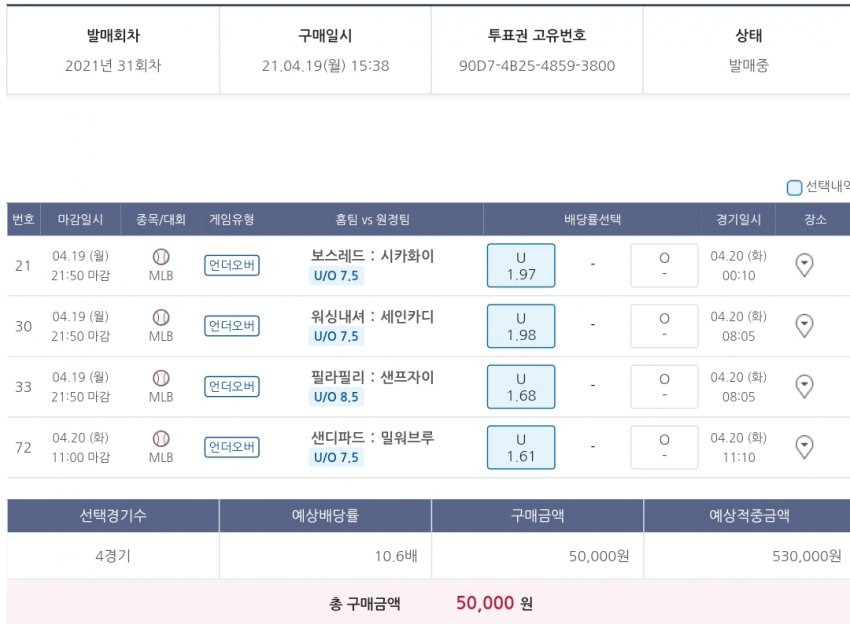This screenshot has height=624, width=850.
Task: Select Over option for 워싱내셔 vs 세인카디
Action: [x=664, y=326]
